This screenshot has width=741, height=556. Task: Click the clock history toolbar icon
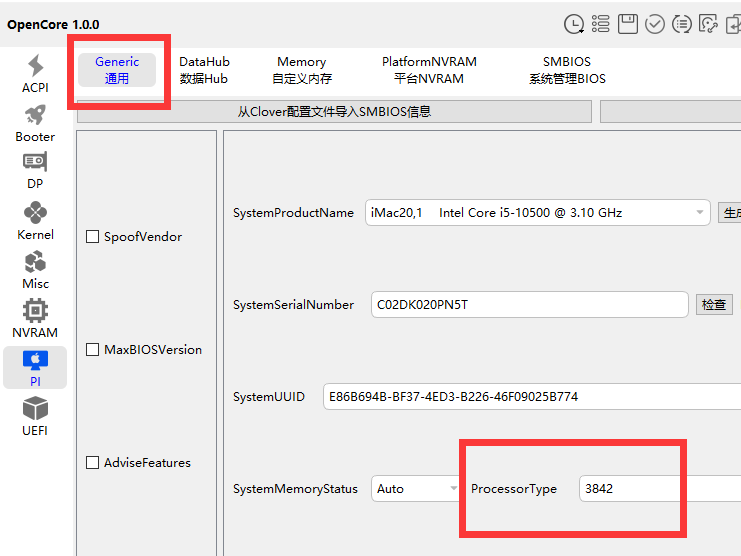pyautogui.click(x=574, y=24)
